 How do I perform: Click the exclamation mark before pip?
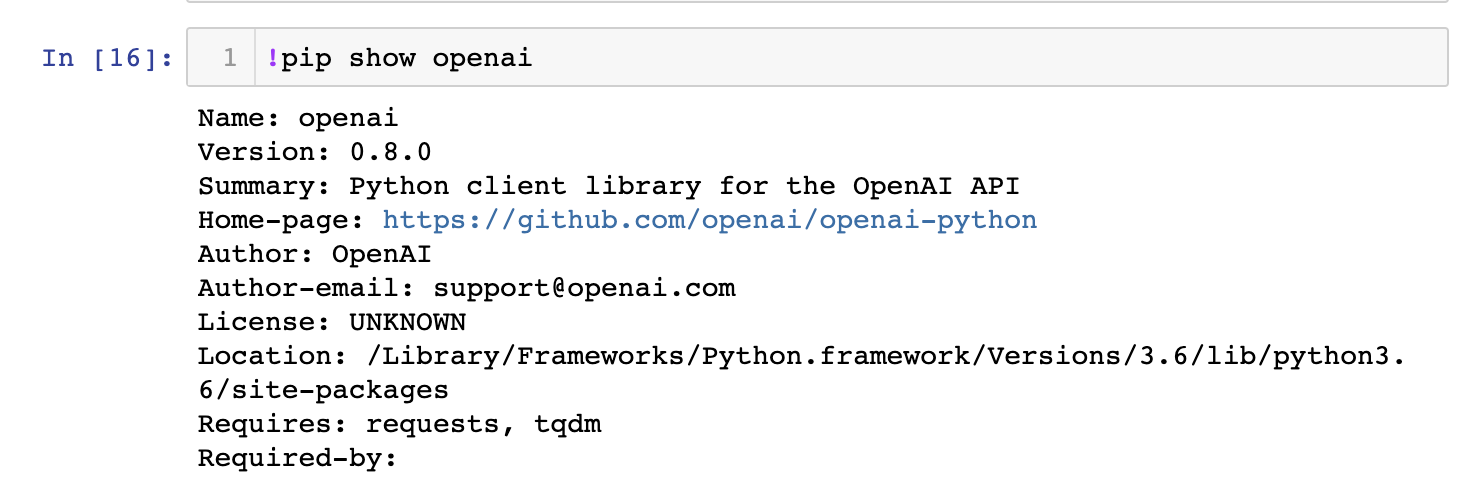[x=272, y=58]
